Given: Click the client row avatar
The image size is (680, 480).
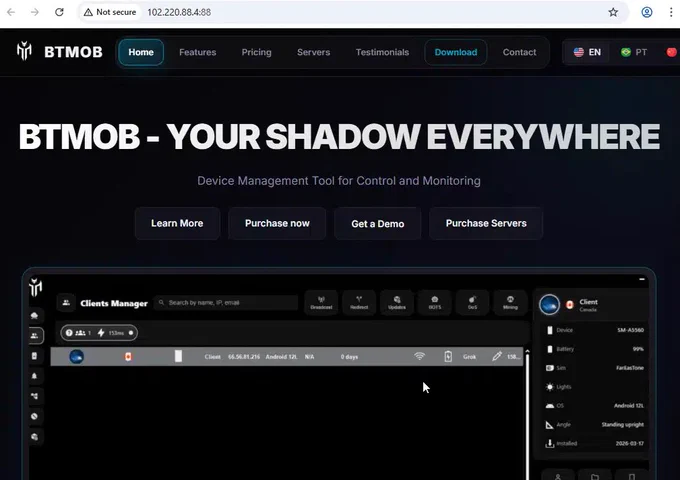Looking at the screenshot, I should [x=76, y=356].
